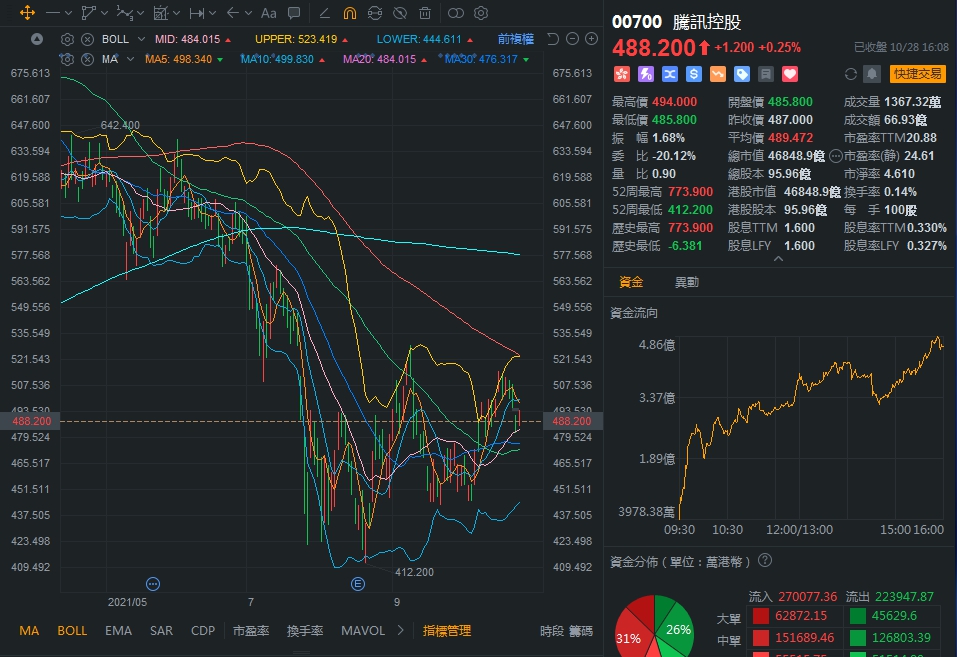Select the comment bubble note tool

click(294, 13)
